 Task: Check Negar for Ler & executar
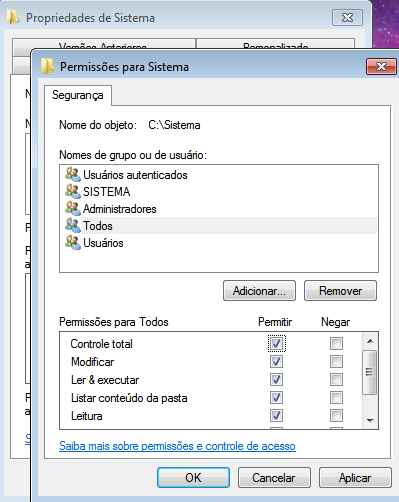[336, 379]
